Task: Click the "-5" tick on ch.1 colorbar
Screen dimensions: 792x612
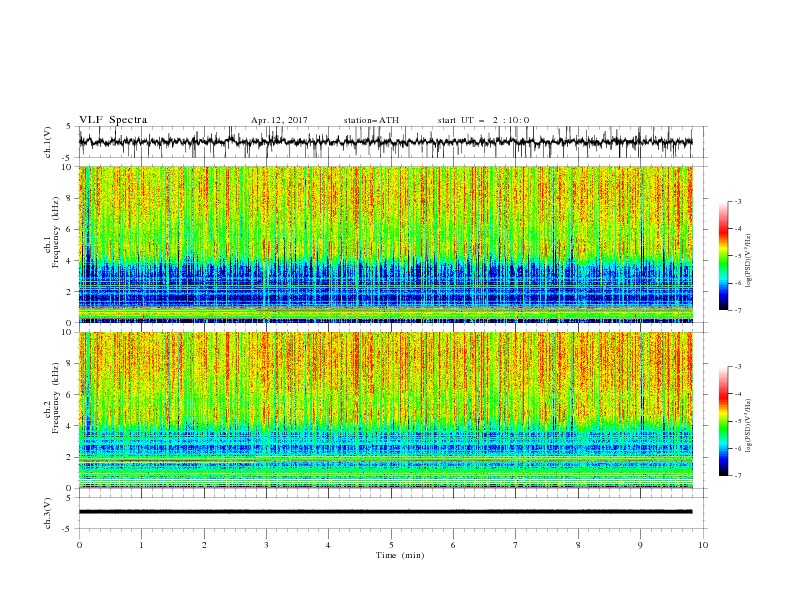Action: click(x=737, y=256)
